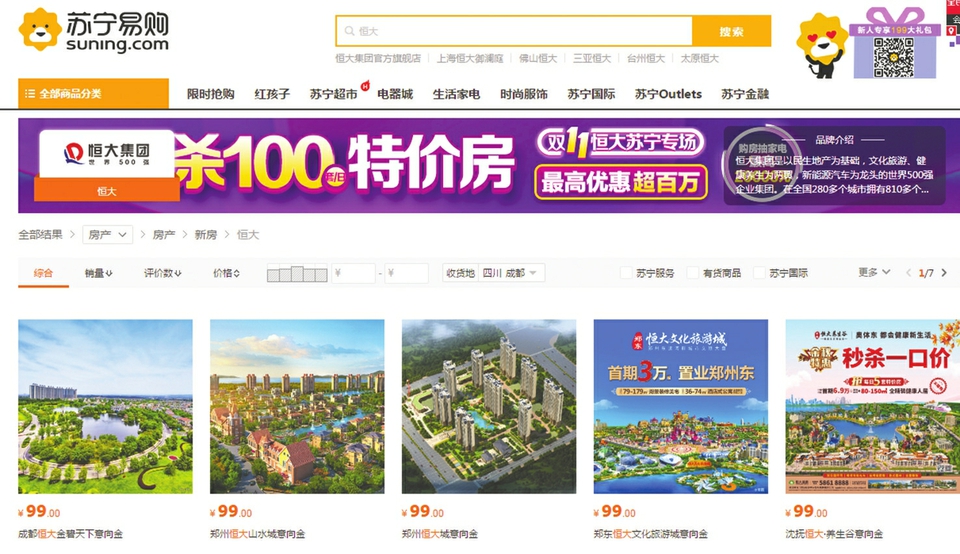Click the price distribution bar chart
Screen dimensions: 960x554
[297, 274]
